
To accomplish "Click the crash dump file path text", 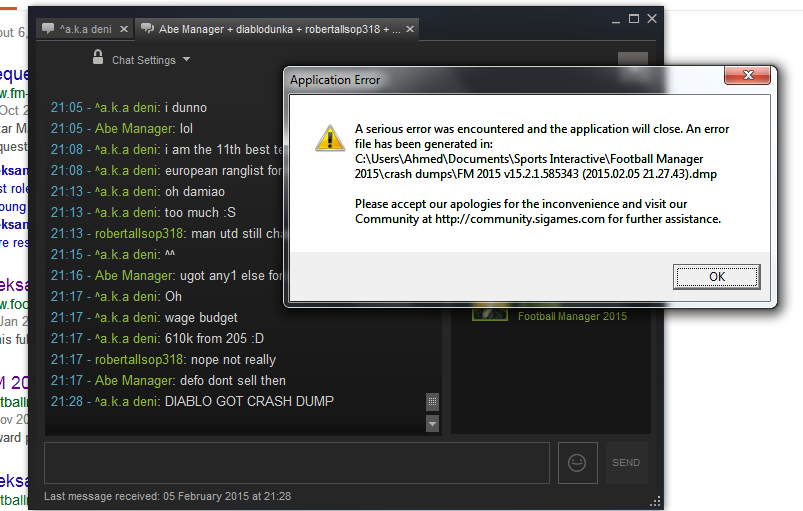I will [x=536, y=166].
